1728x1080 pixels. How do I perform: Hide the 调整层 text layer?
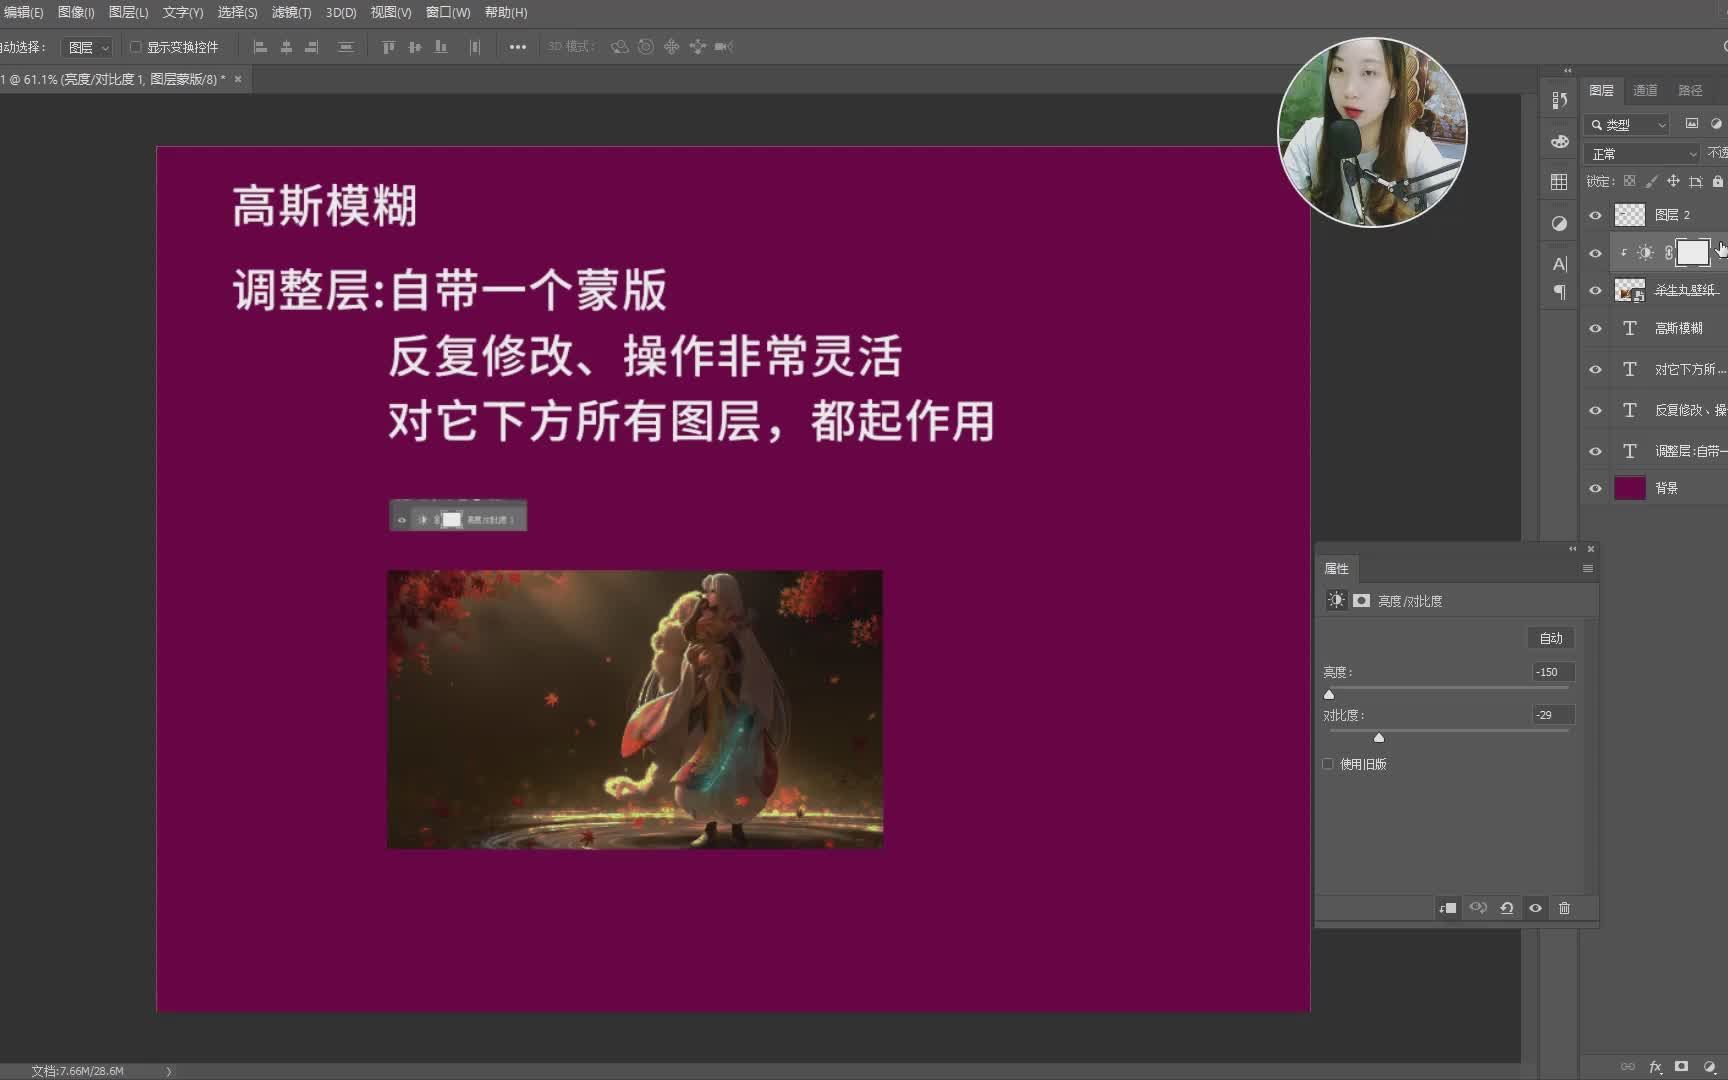[x=1595, y=451]
